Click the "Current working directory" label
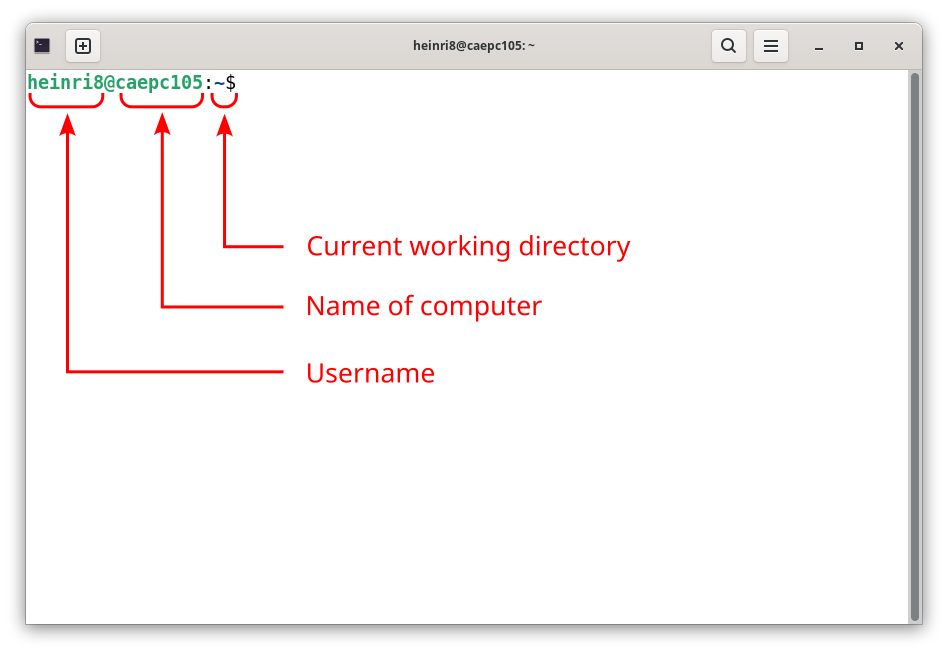Screen dimensions: 948x653 point(468,246)
